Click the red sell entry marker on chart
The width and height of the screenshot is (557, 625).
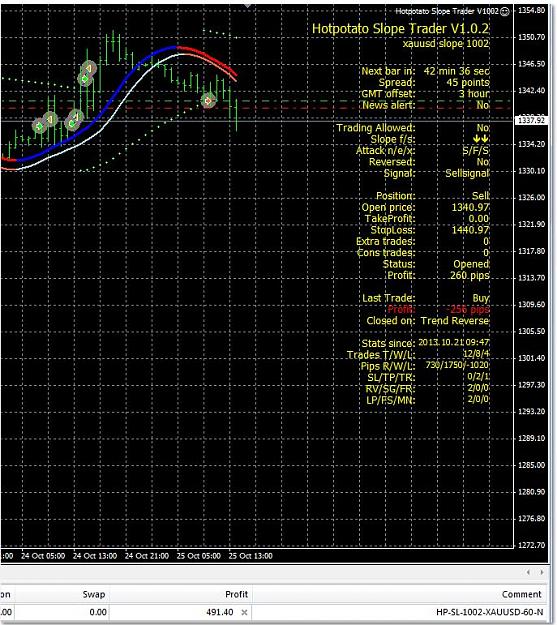(208, 101)
